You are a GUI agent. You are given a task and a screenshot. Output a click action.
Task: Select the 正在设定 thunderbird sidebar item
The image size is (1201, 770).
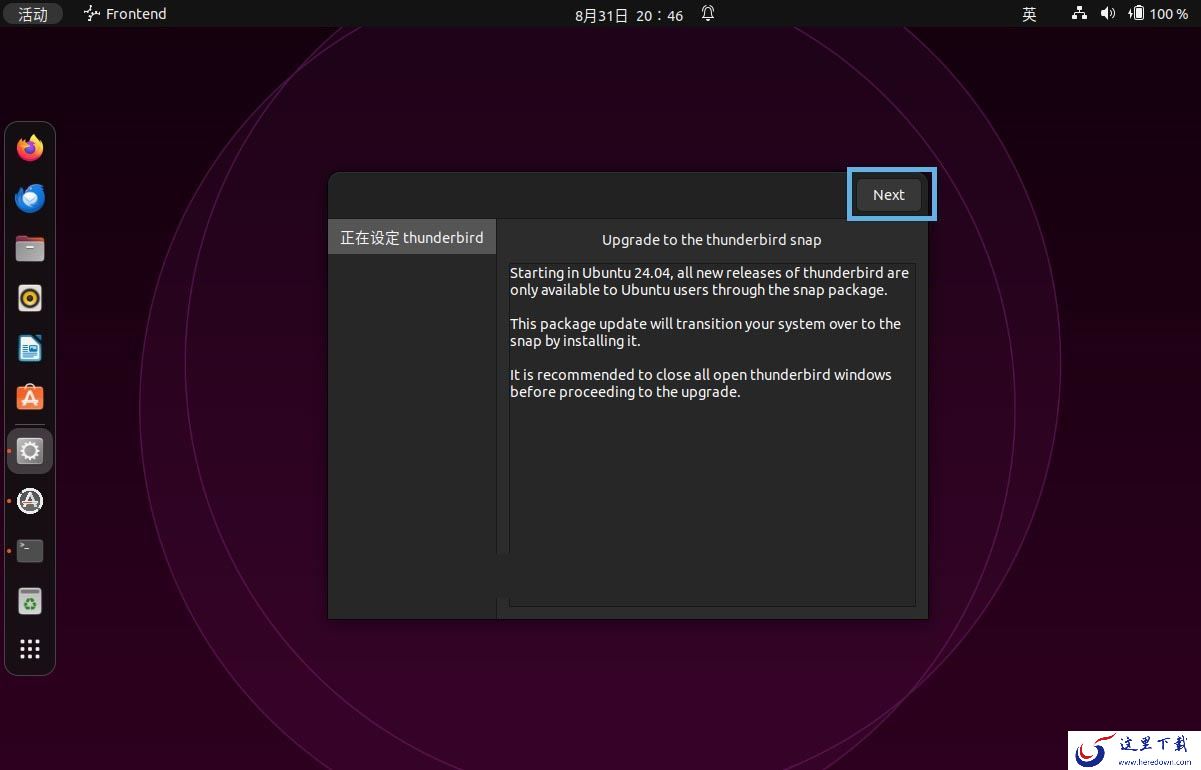pos(412,237)
